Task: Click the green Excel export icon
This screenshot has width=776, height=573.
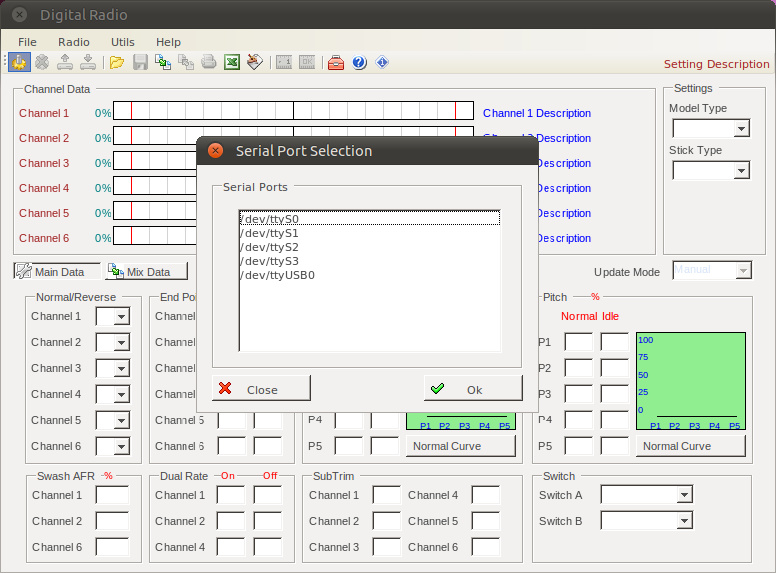Action: coord(232,62)
